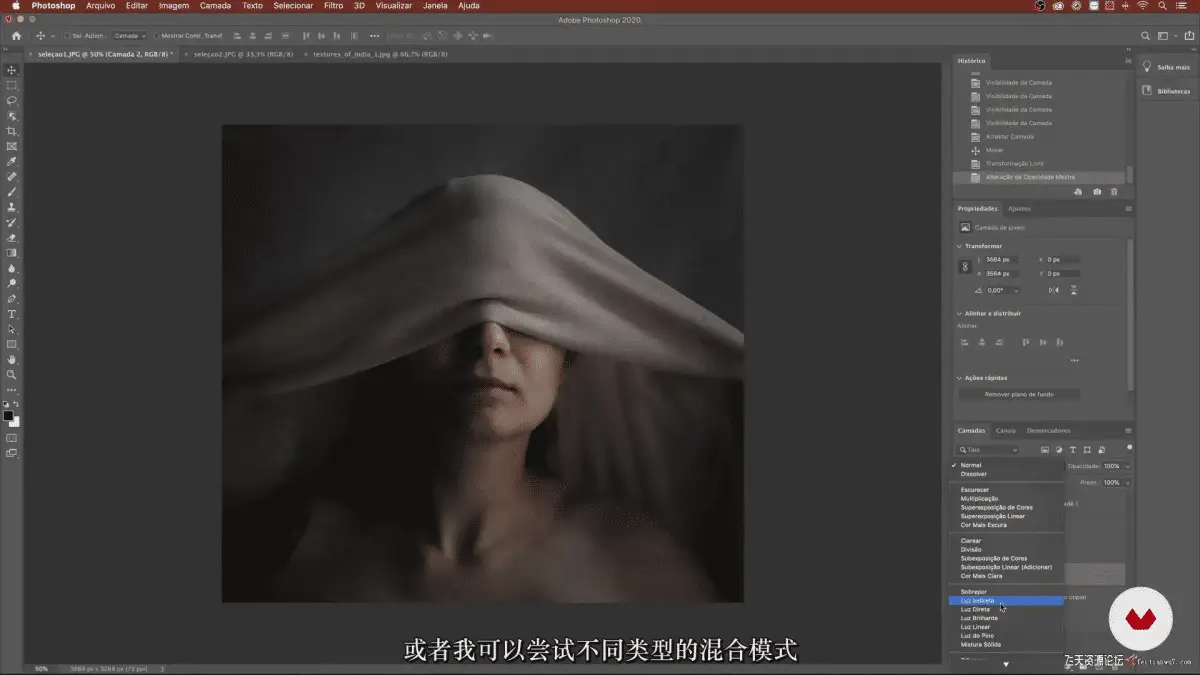Filter layers by adjustment layer icon

[x=1059, y=450]
